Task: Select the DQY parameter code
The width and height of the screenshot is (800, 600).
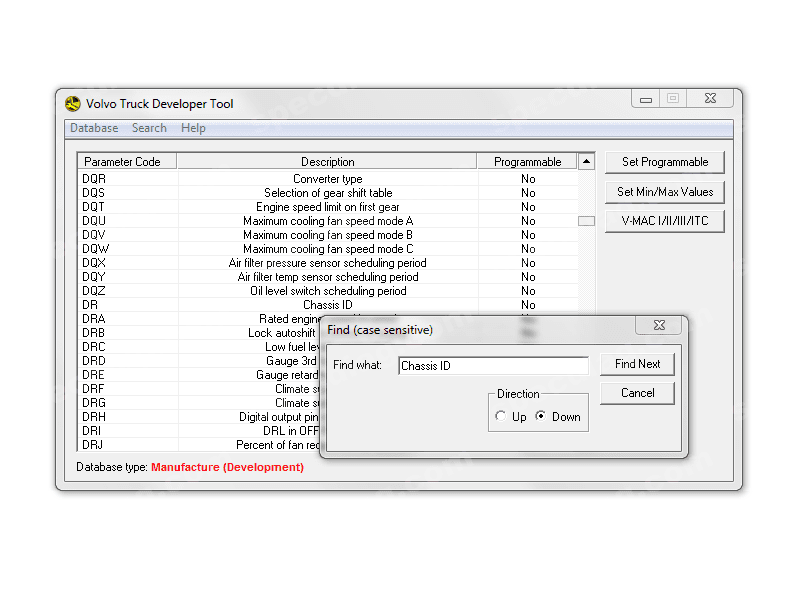Action: 94,277
